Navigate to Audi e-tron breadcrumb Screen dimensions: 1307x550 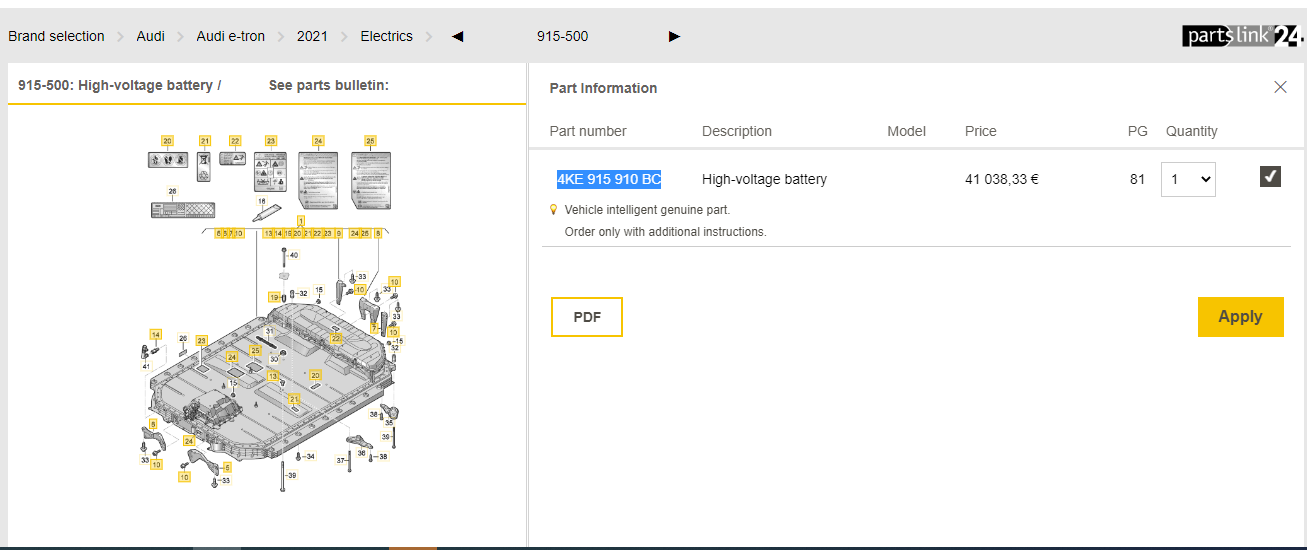pos(230,37)
